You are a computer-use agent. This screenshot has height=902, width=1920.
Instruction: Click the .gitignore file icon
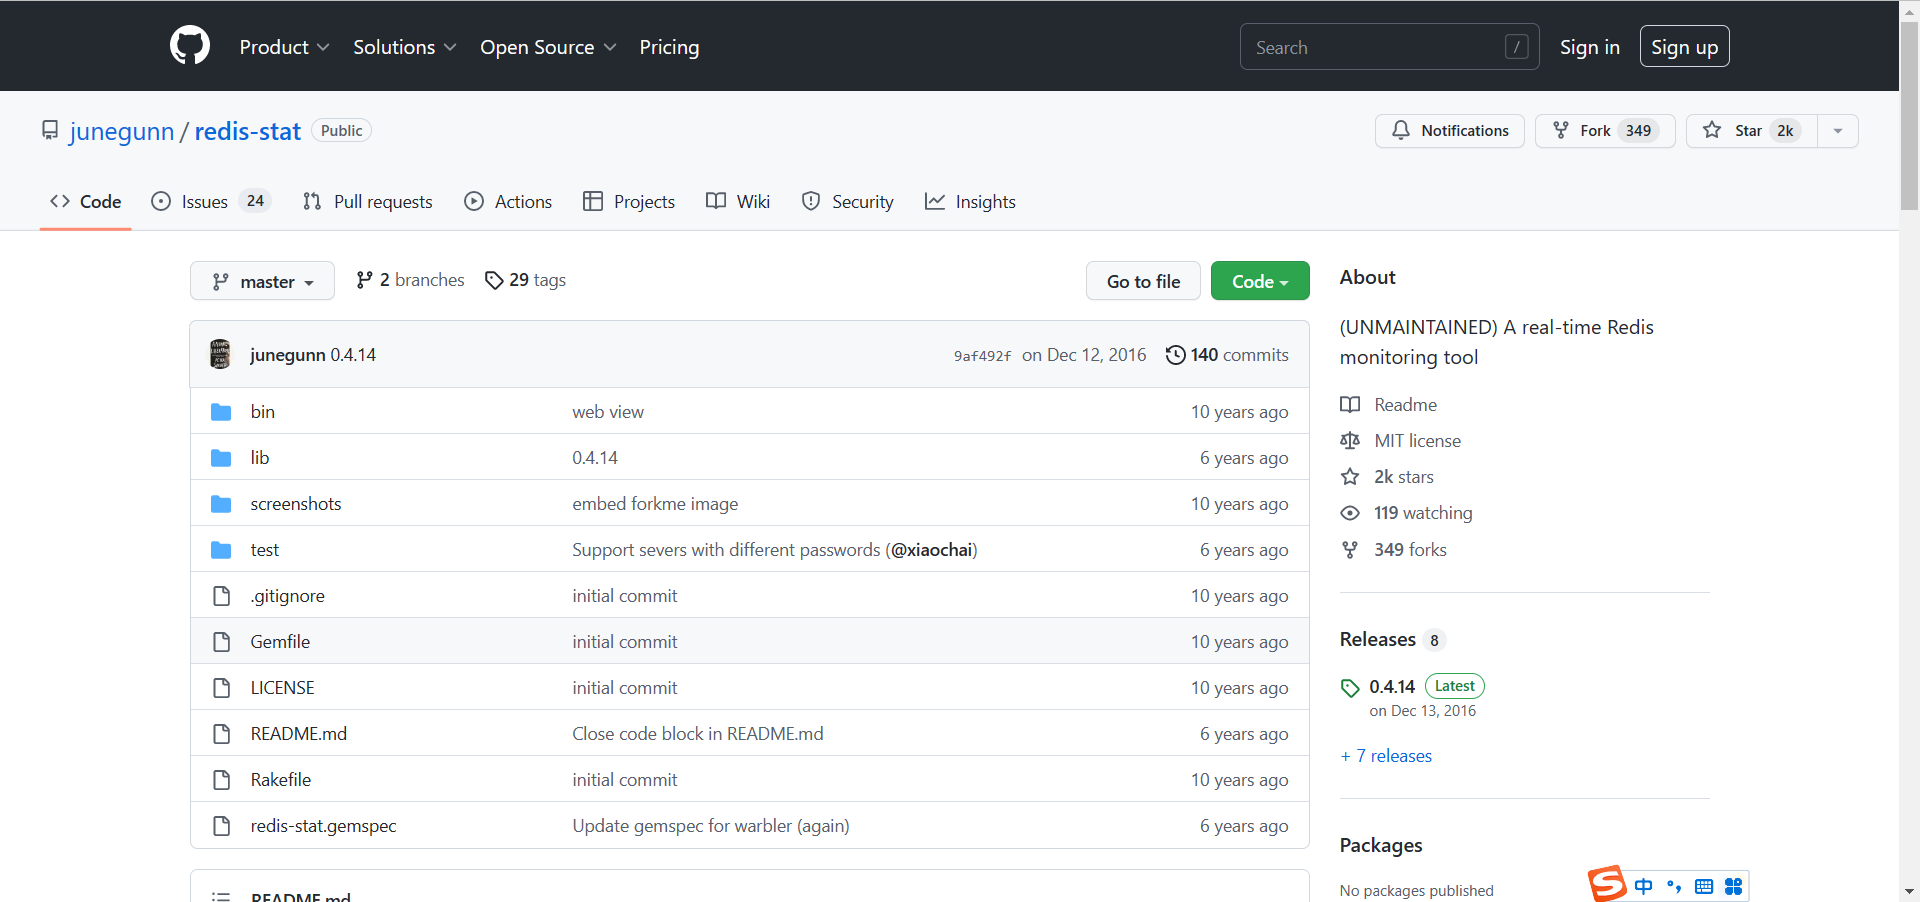tap(221, 596)
